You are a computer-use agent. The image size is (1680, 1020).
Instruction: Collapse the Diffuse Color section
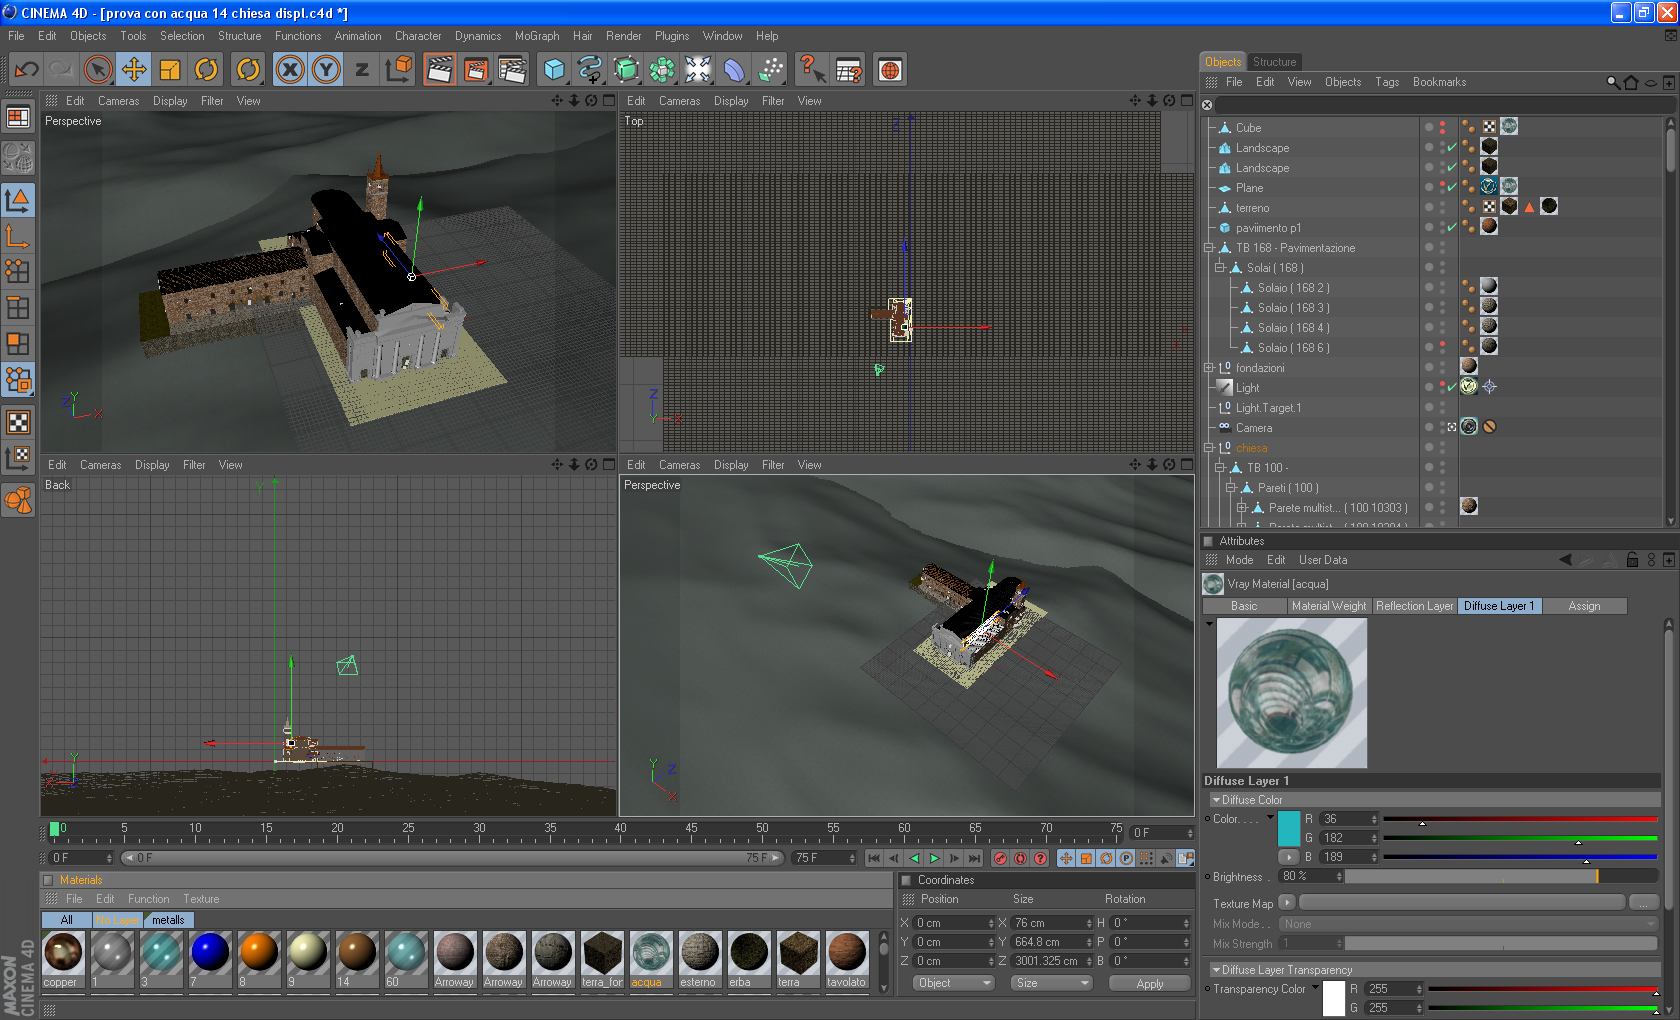pos(1216,800)
